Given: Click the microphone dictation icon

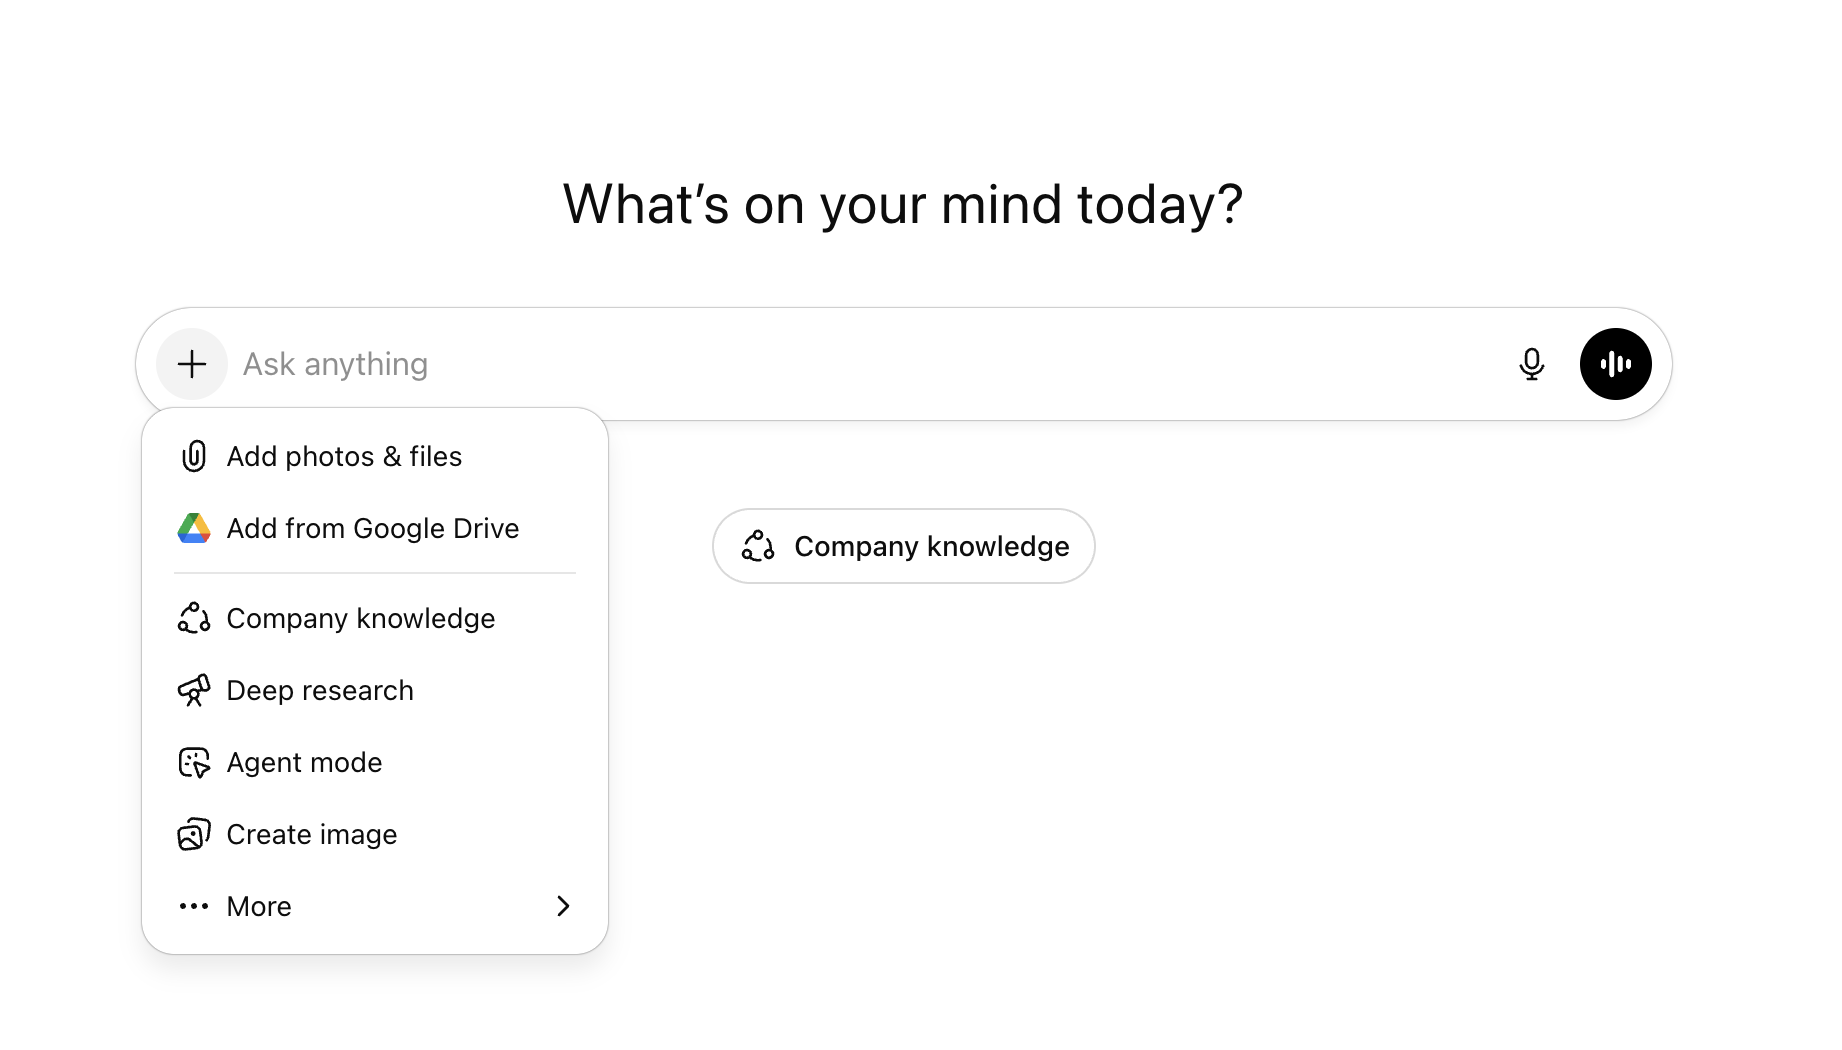Looking at the screenshot, I should (1531, 364).
